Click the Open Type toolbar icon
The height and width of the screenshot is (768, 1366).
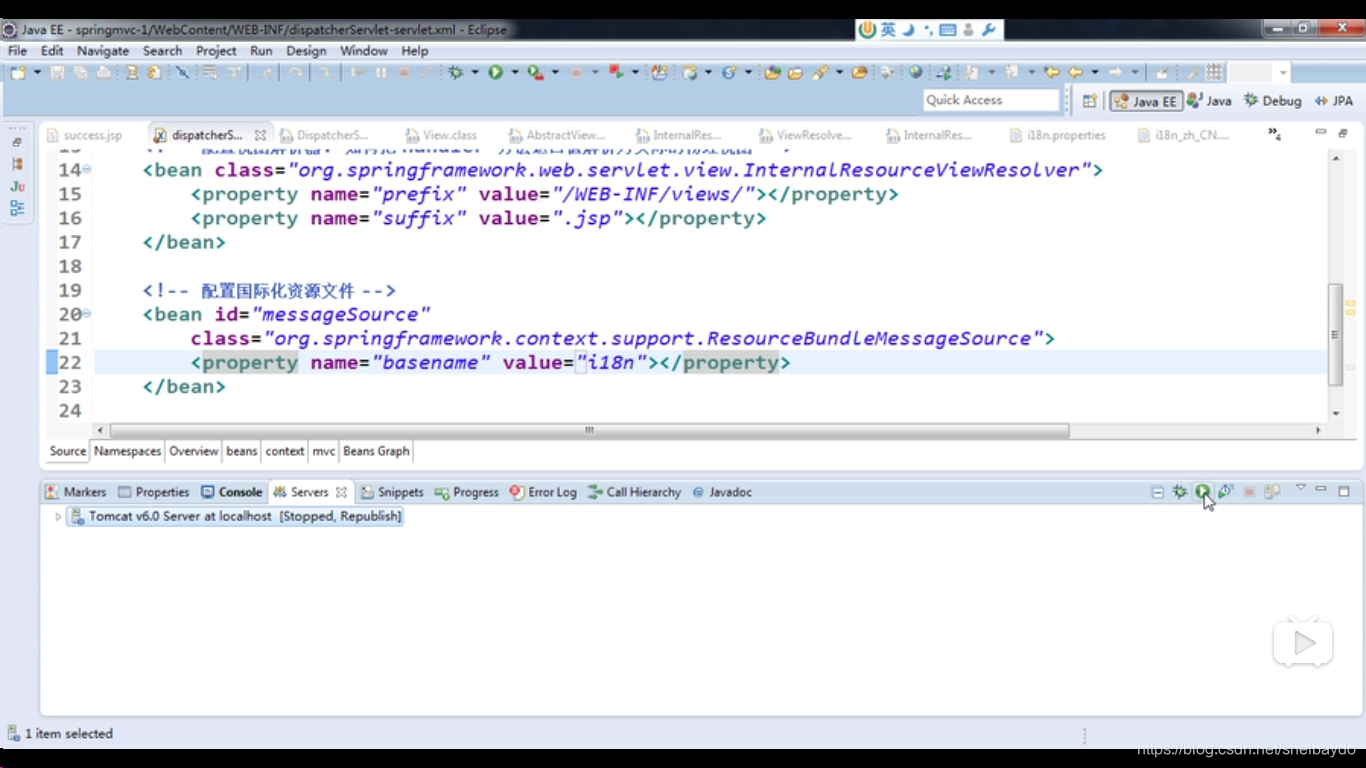(x=772, y=73)
